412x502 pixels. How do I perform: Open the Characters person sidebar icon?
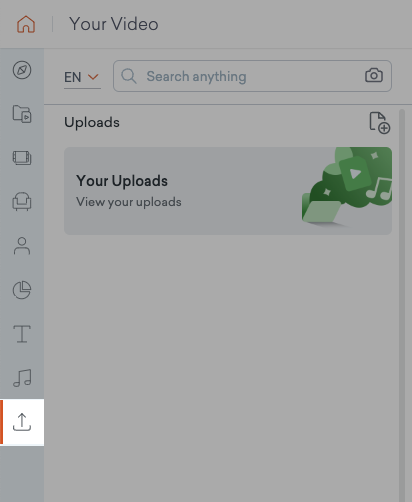22,246
